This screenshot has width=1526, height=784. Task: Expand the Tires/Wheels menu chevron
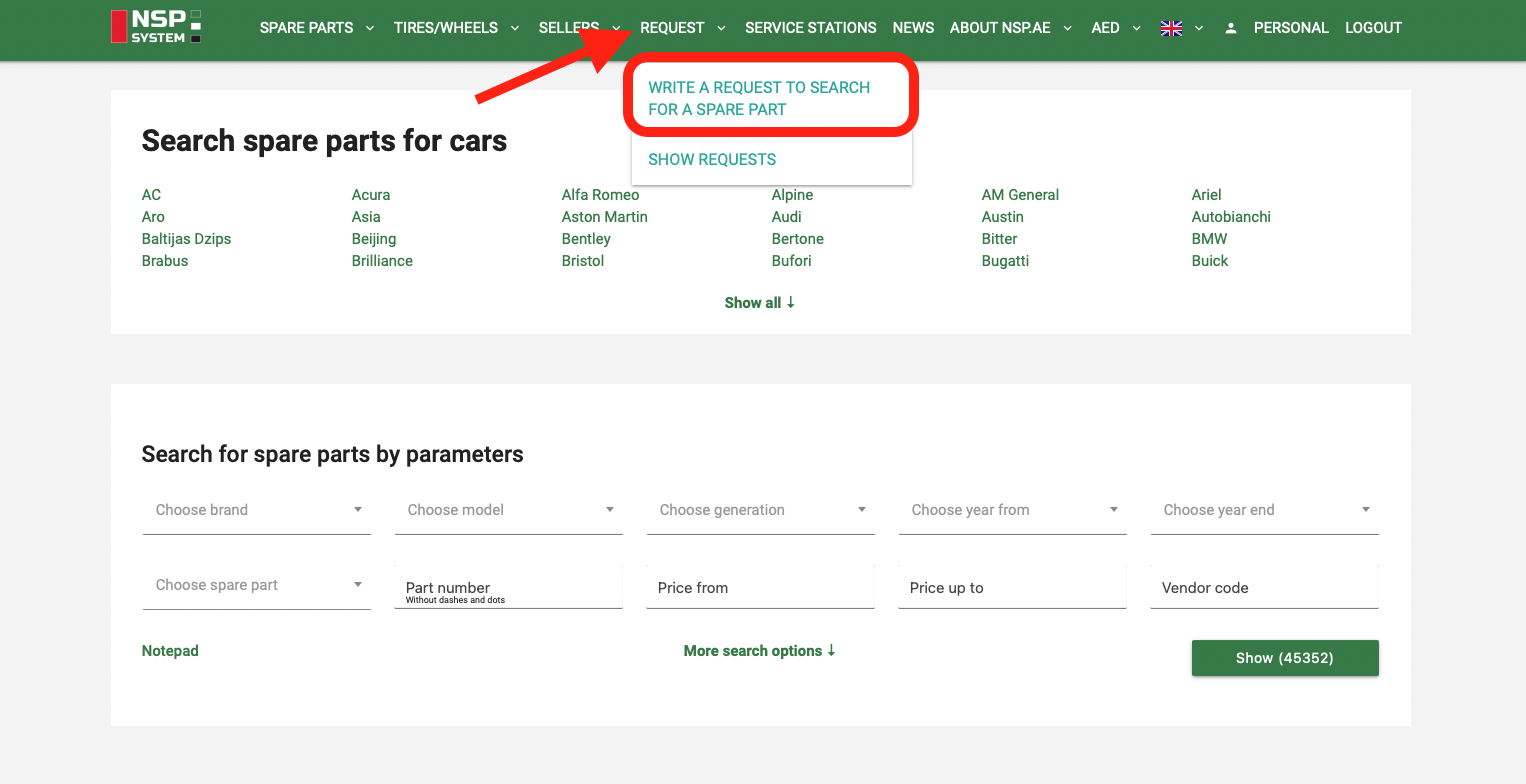(x=515, y=28)
